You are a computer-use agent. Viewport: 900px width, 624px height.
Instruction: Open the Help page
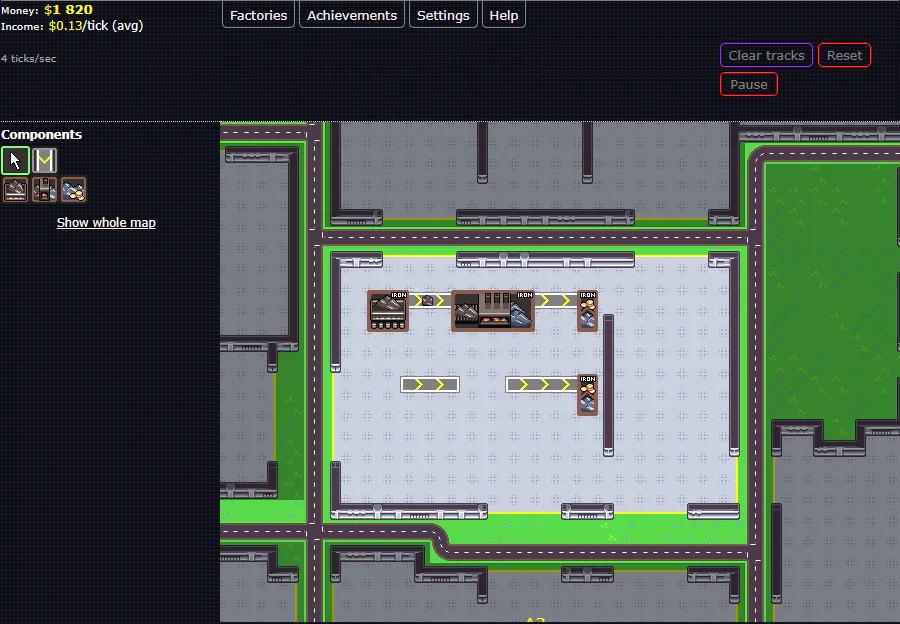pos(503,15)
